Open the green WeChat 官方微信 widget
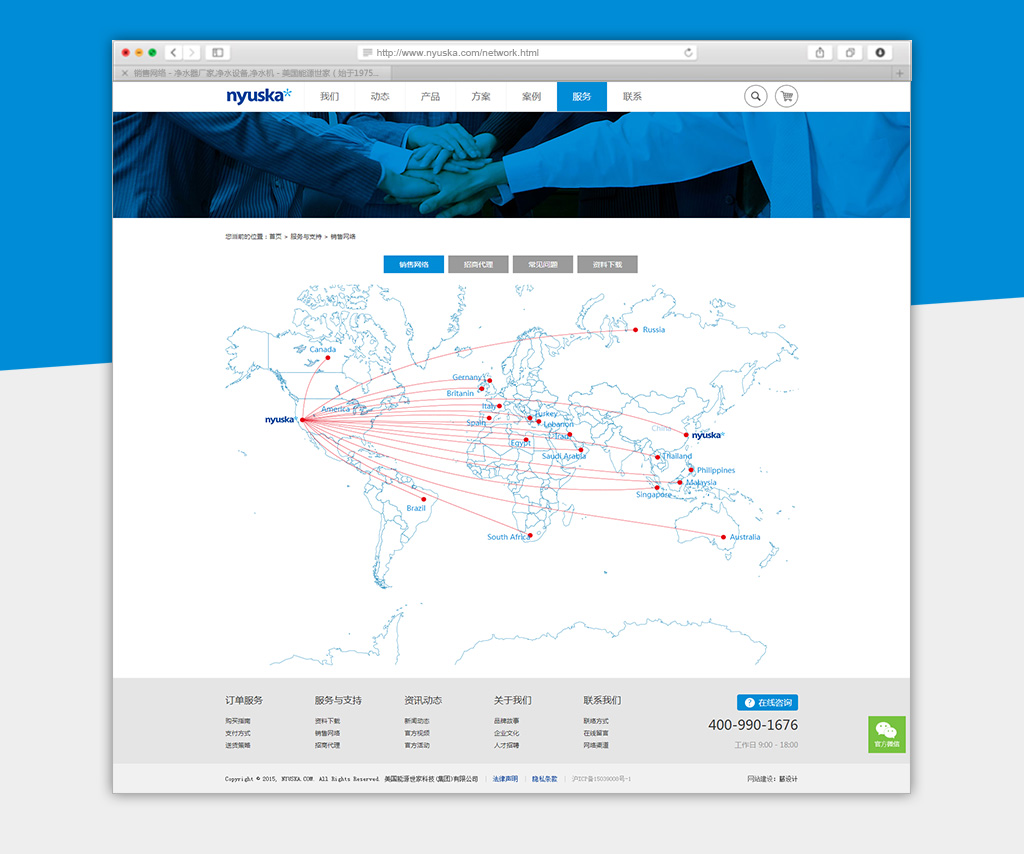This screenshot has height=854, width=1024. pos(886,734)
